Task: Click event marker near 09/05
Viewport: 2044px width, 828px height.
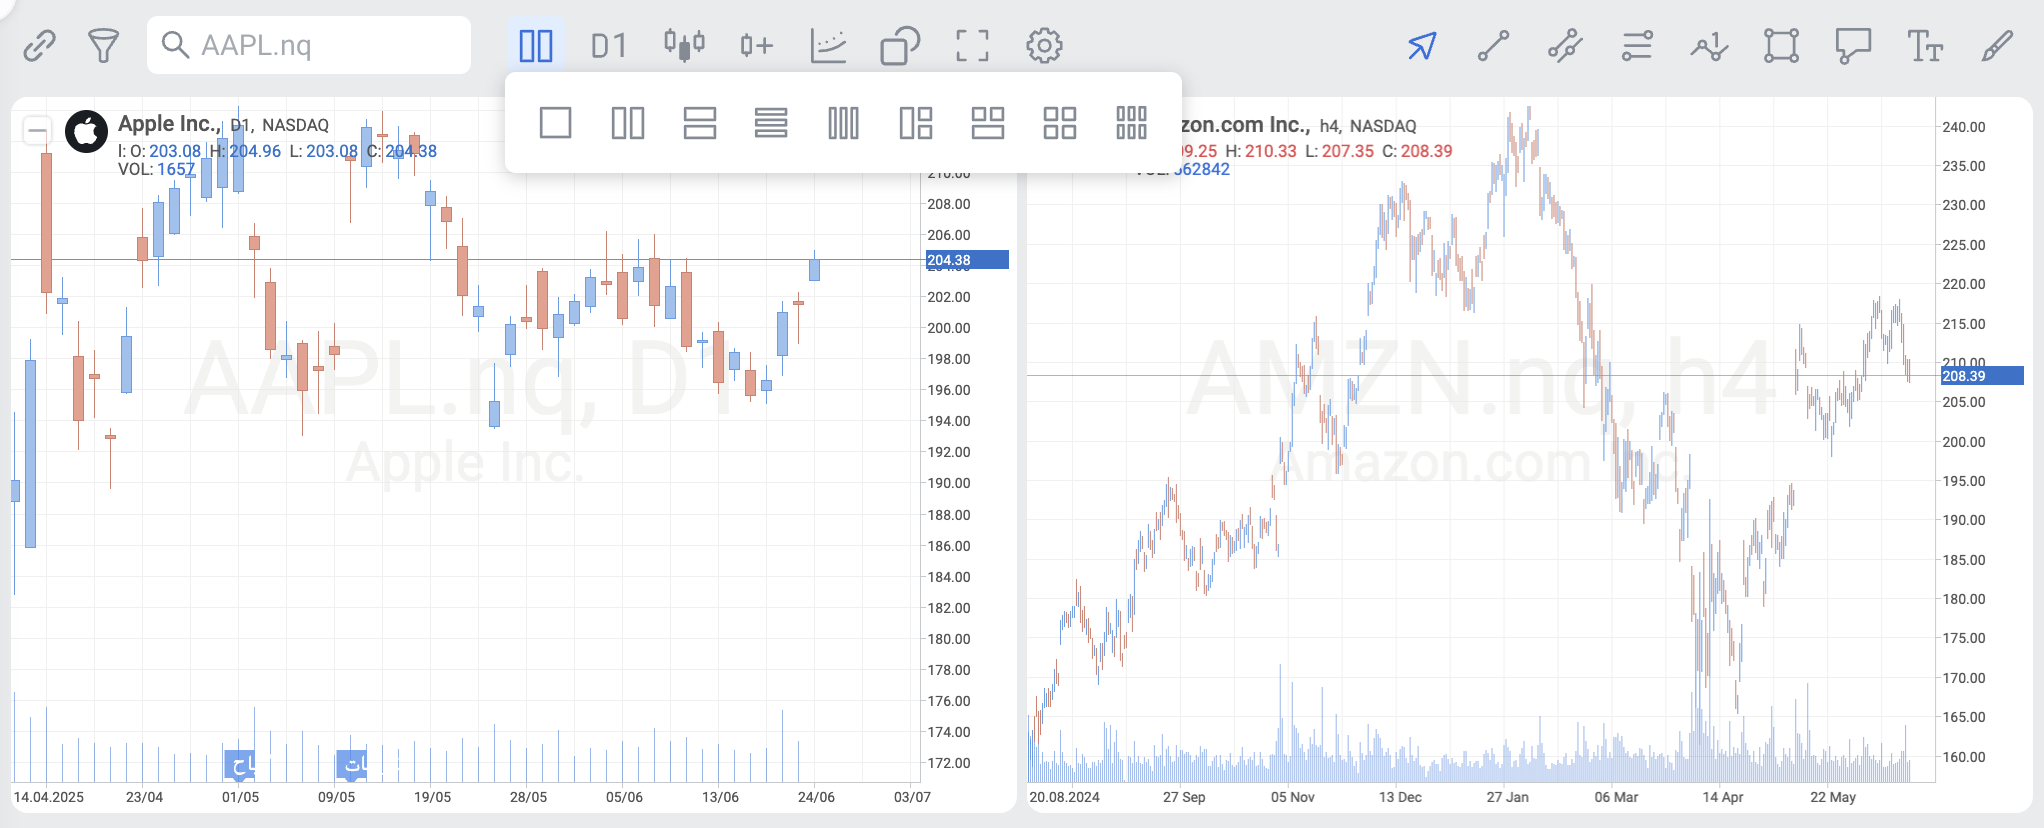Action: (352, 766)
